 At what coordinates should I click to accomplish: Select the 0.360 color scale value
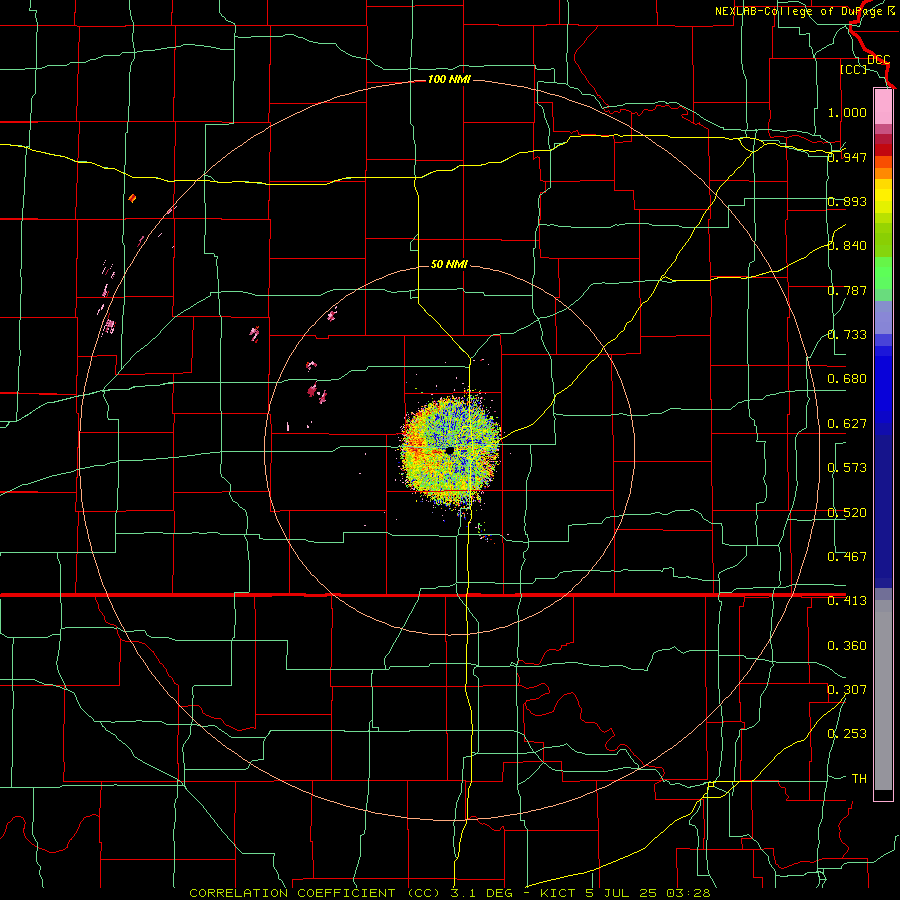click(847, 646)
